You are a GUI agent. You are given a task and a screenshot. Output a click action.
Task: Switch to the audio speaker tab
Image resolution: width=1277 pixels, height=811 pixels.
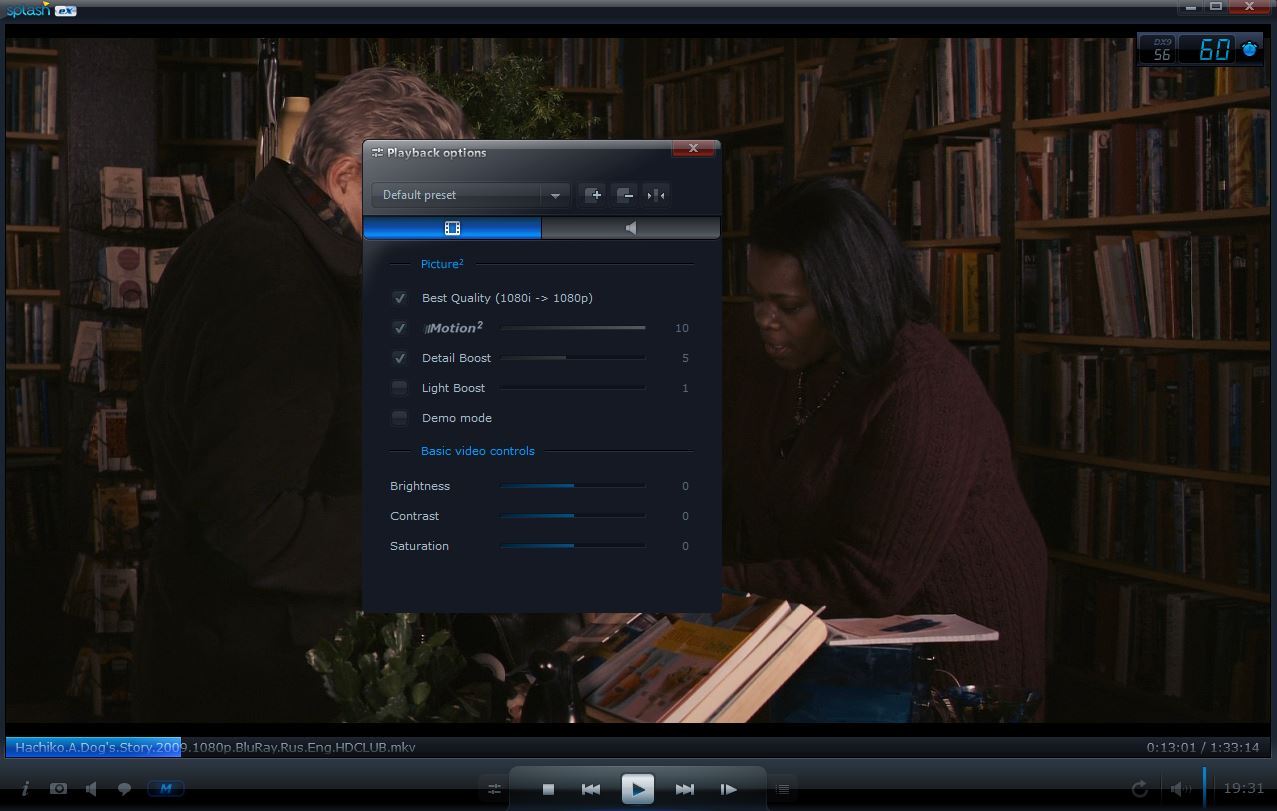click(x=631, y=229)
